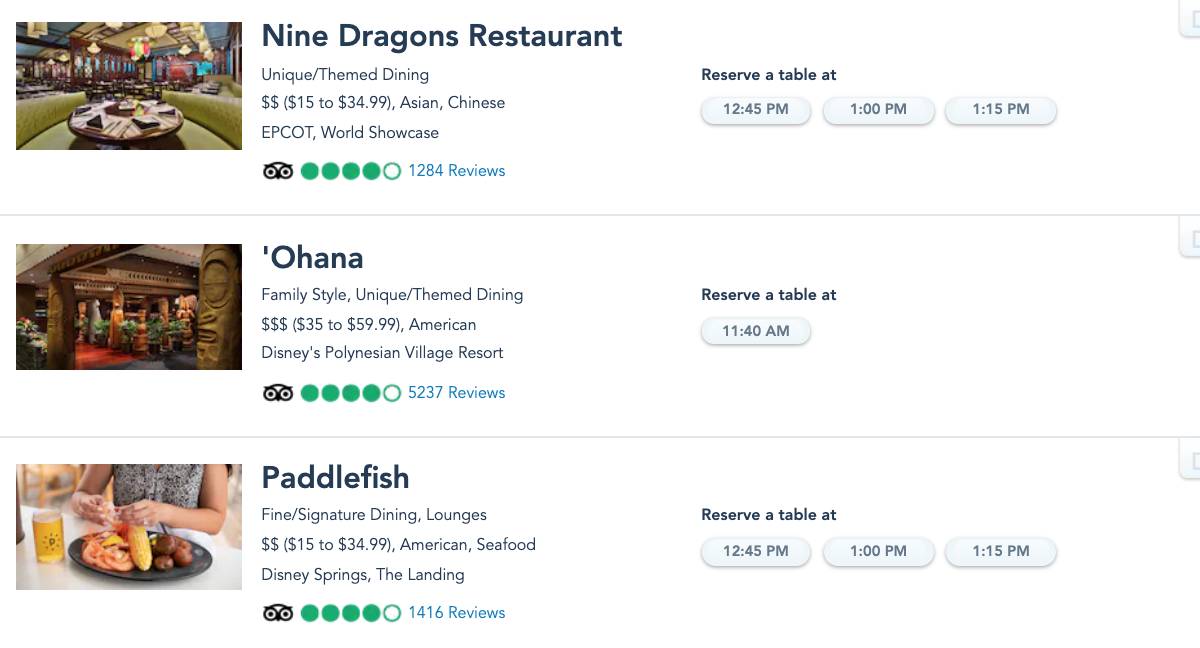Screen dimensions: 1200x648
Task: Open the 'Ohana restaurant title
Action: (312, 258)
